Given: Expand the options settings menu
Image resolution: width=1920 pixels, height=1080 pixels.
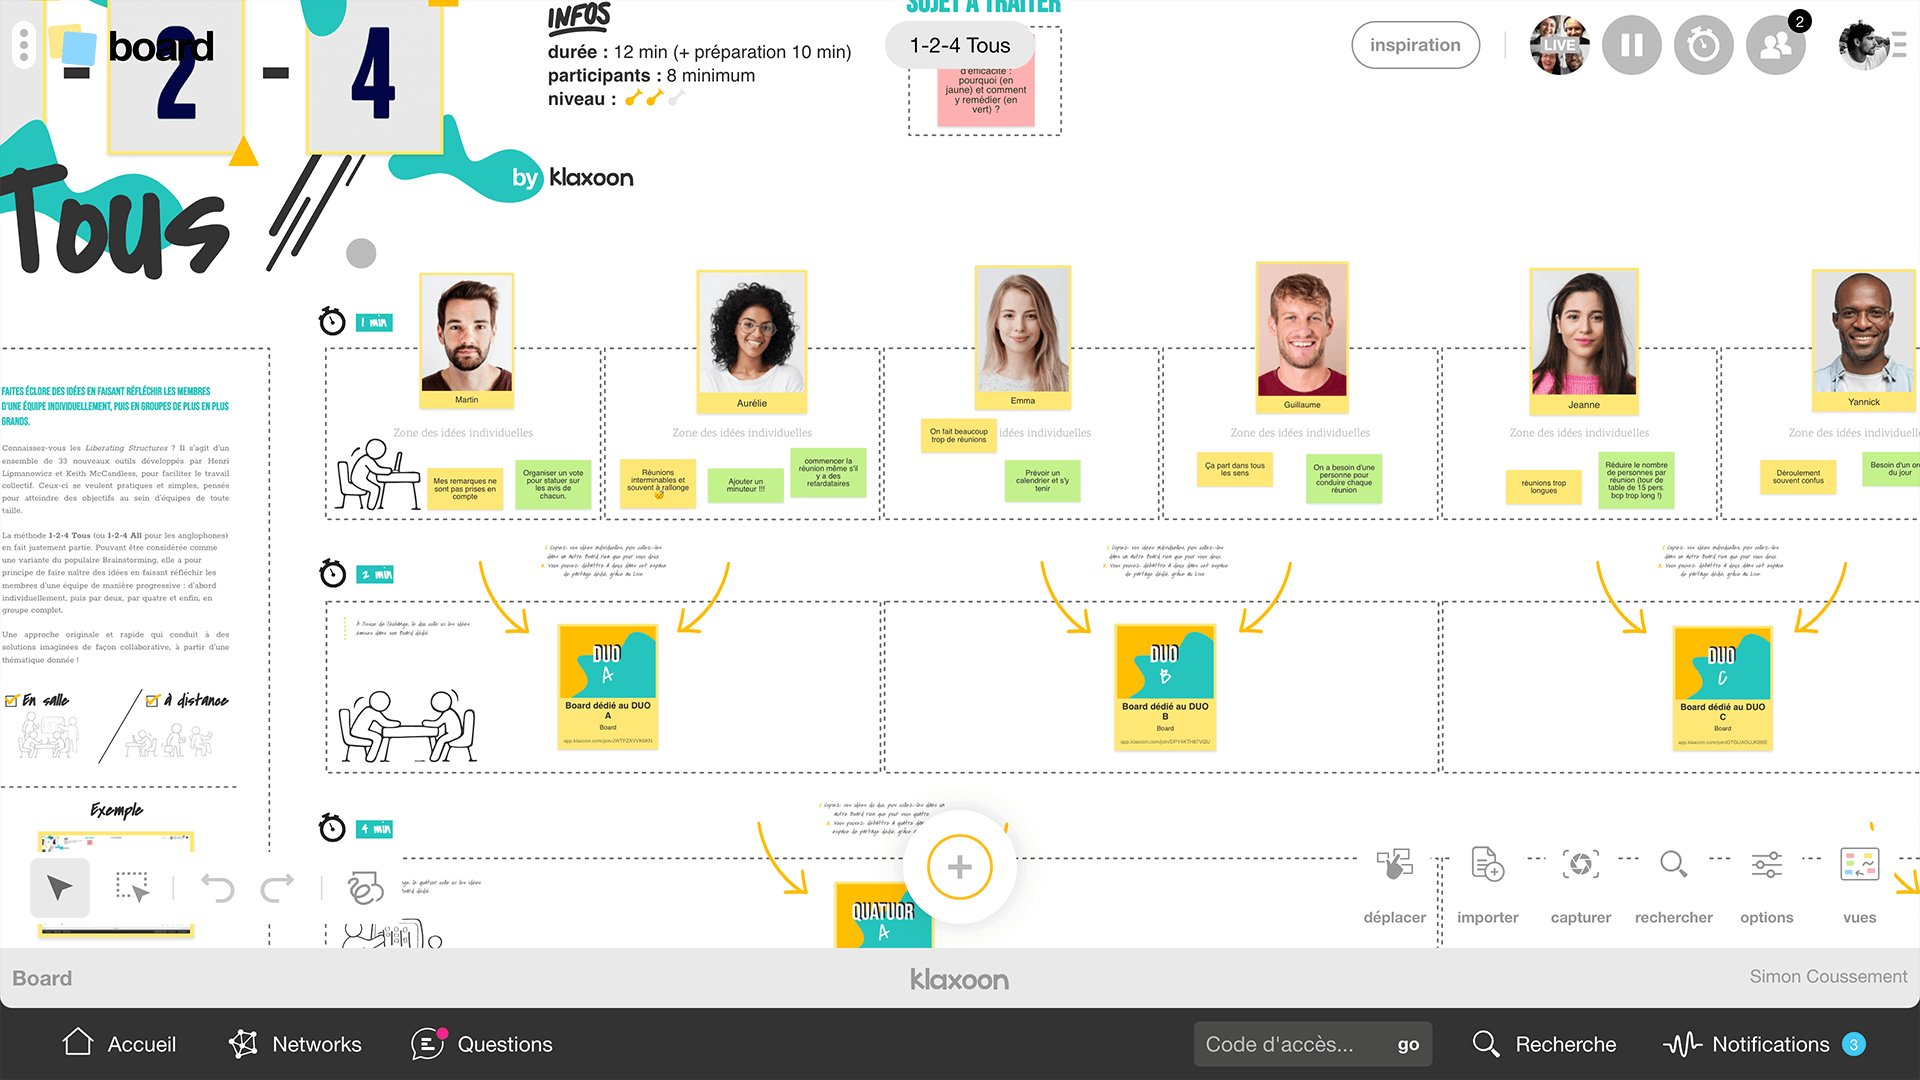Looking at the screenshot, I should [1766, 865].
